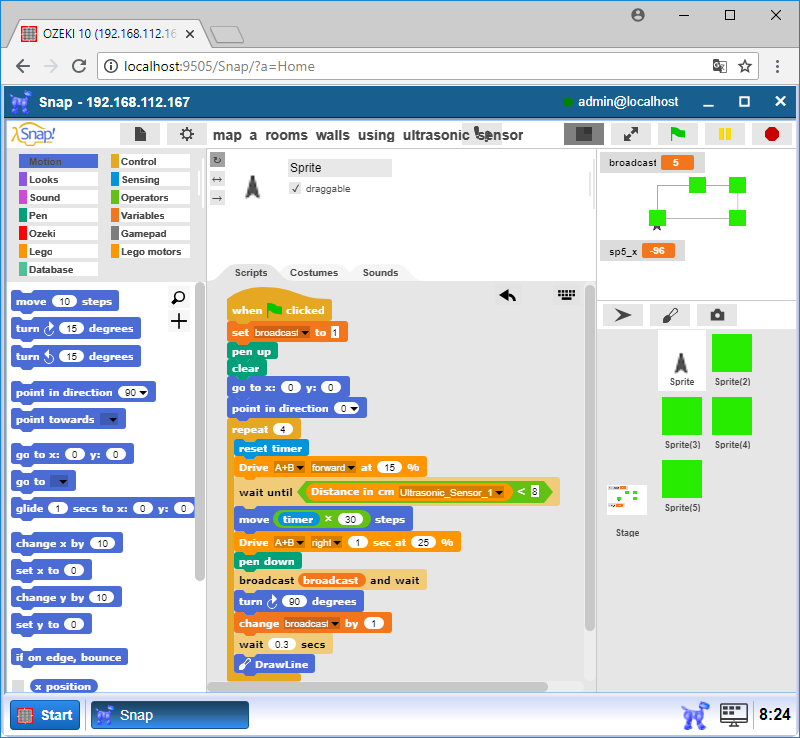The image size is (800, 738).
Task: Toggle keyboard entry icon in scripts area
Action: click(566, 294)
